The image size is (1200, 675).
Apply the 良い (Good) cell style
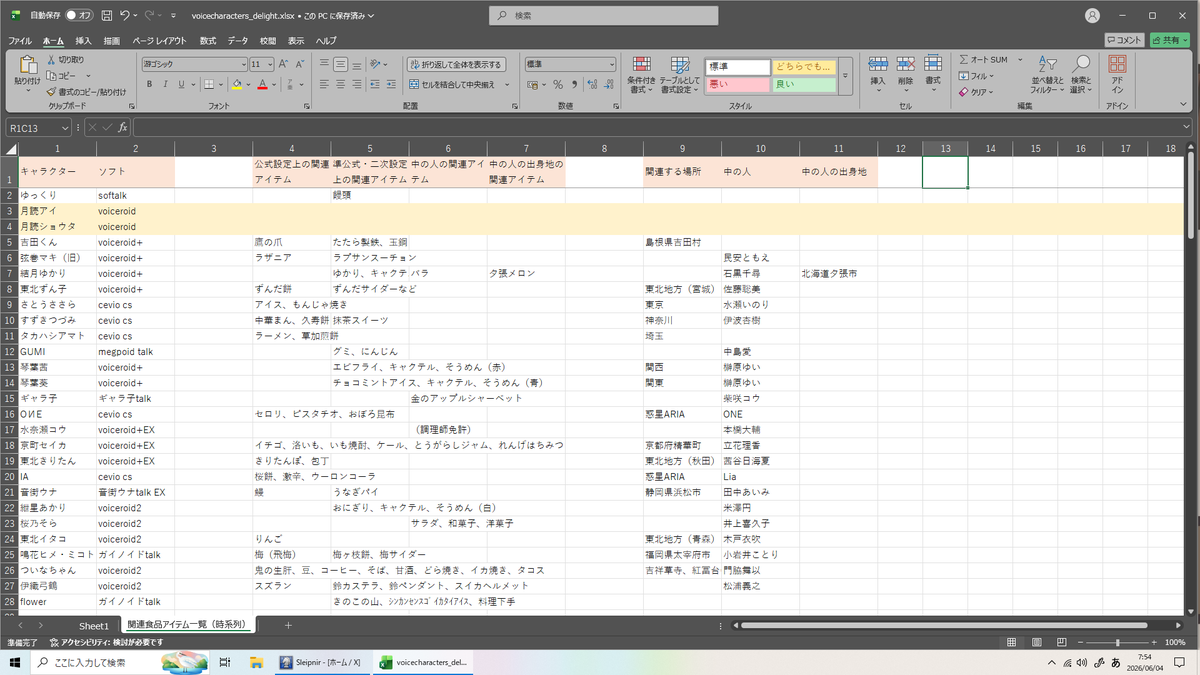click(803, 84)
